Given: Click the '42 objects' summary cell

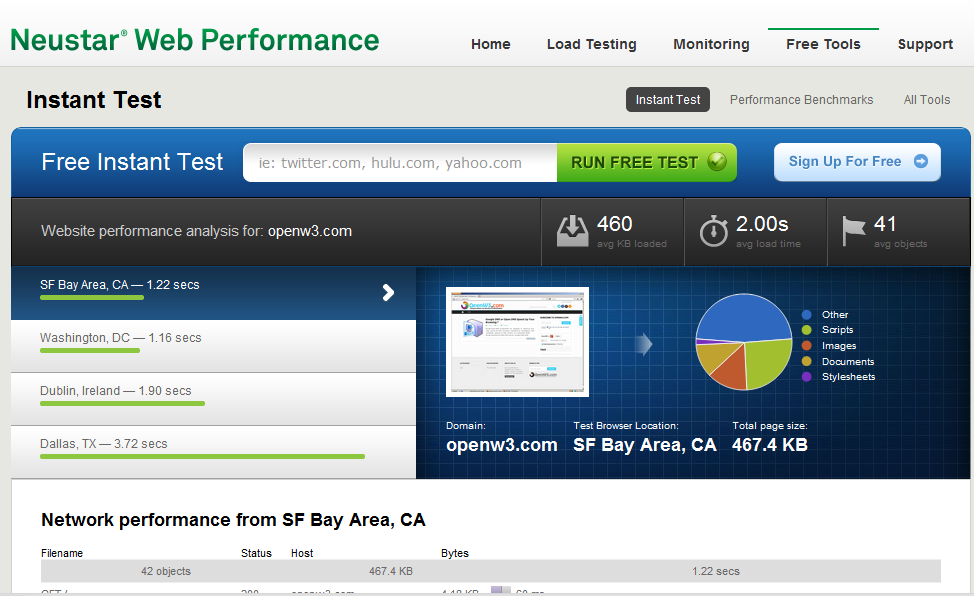Looking at the screenshot, I should point(166,571).
